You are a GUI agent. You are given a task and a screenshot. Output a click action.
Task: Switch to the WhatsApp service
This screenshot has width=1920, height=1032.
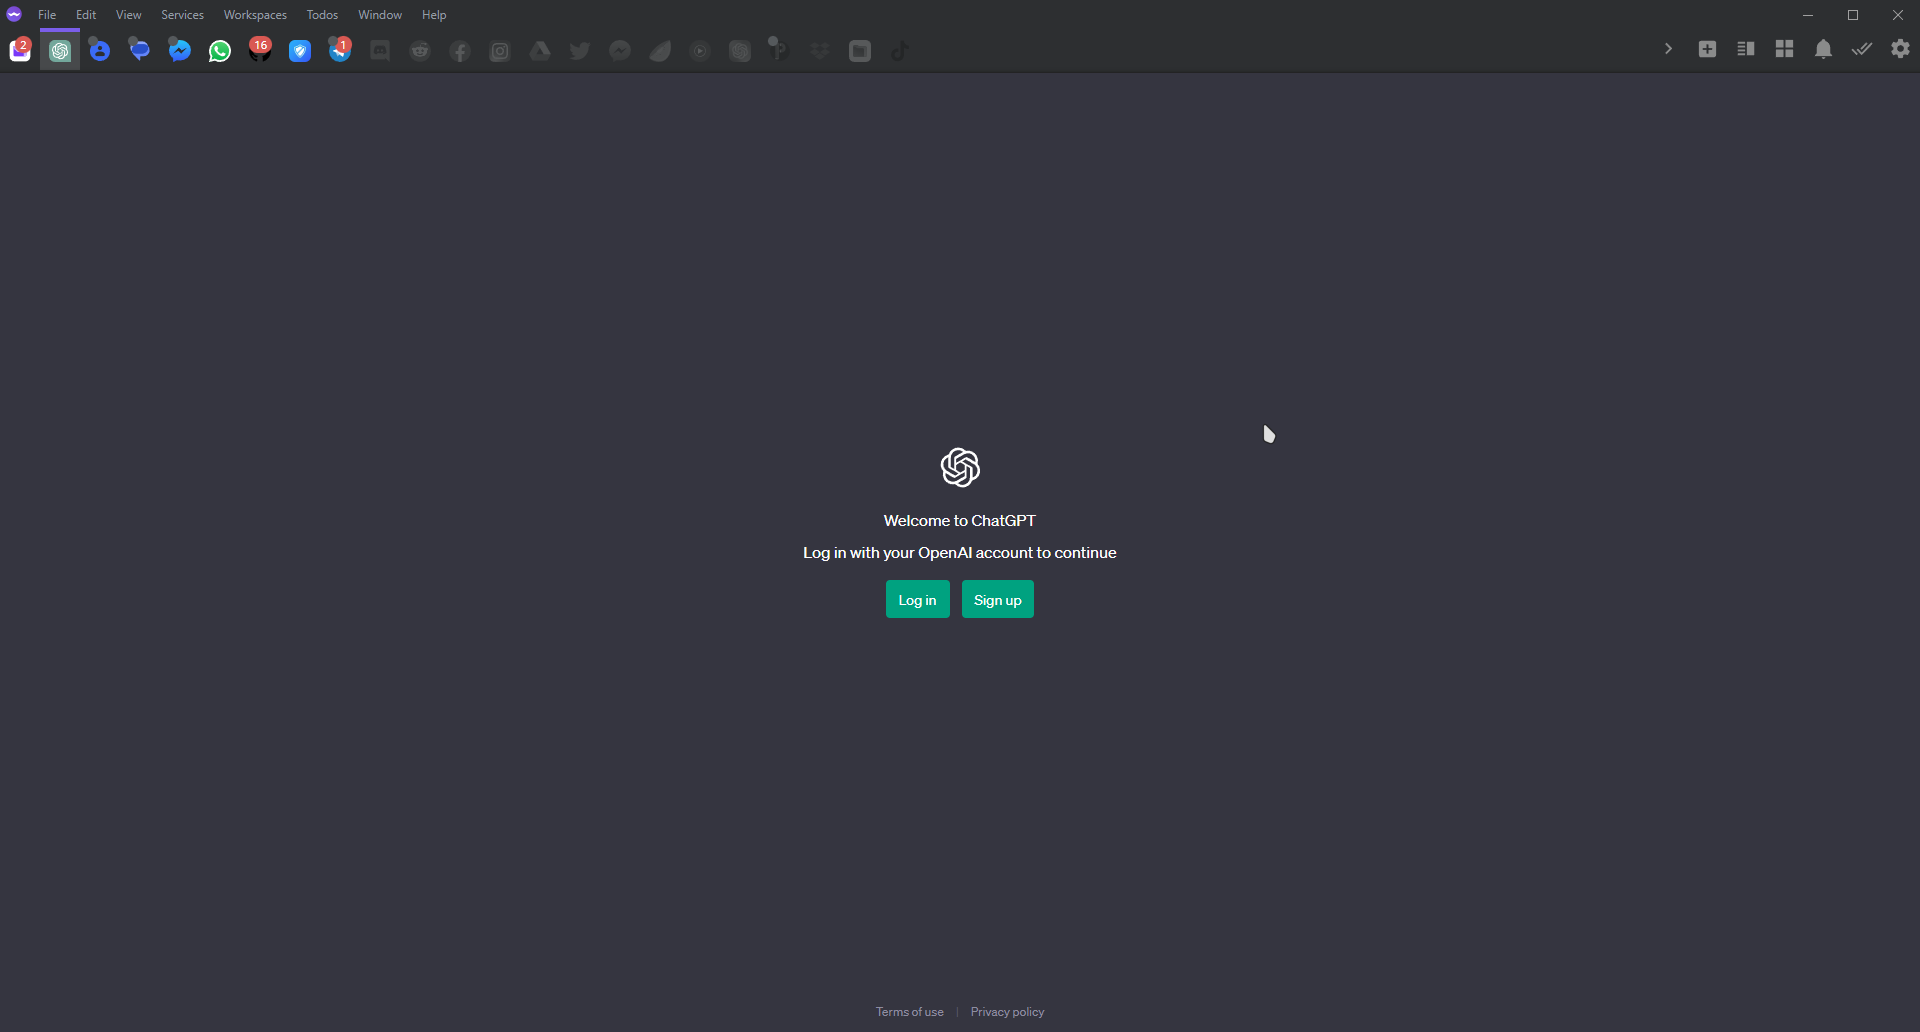pyautogui.click(x=219, y=50)
